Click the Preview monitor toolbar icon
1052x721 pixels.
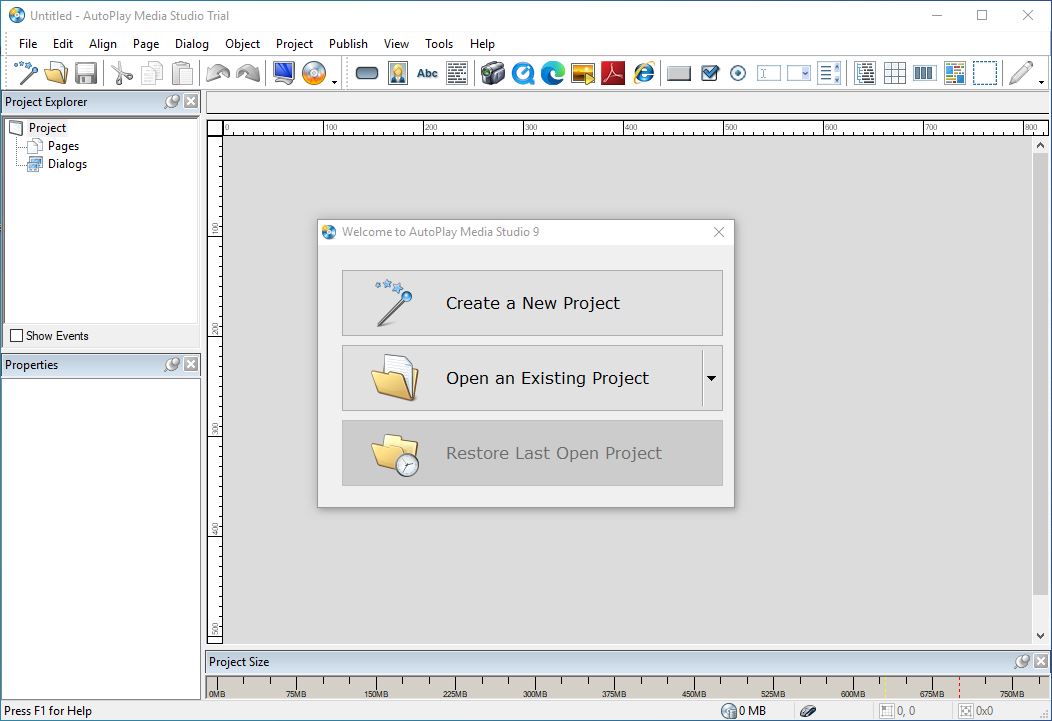[284, 72]
